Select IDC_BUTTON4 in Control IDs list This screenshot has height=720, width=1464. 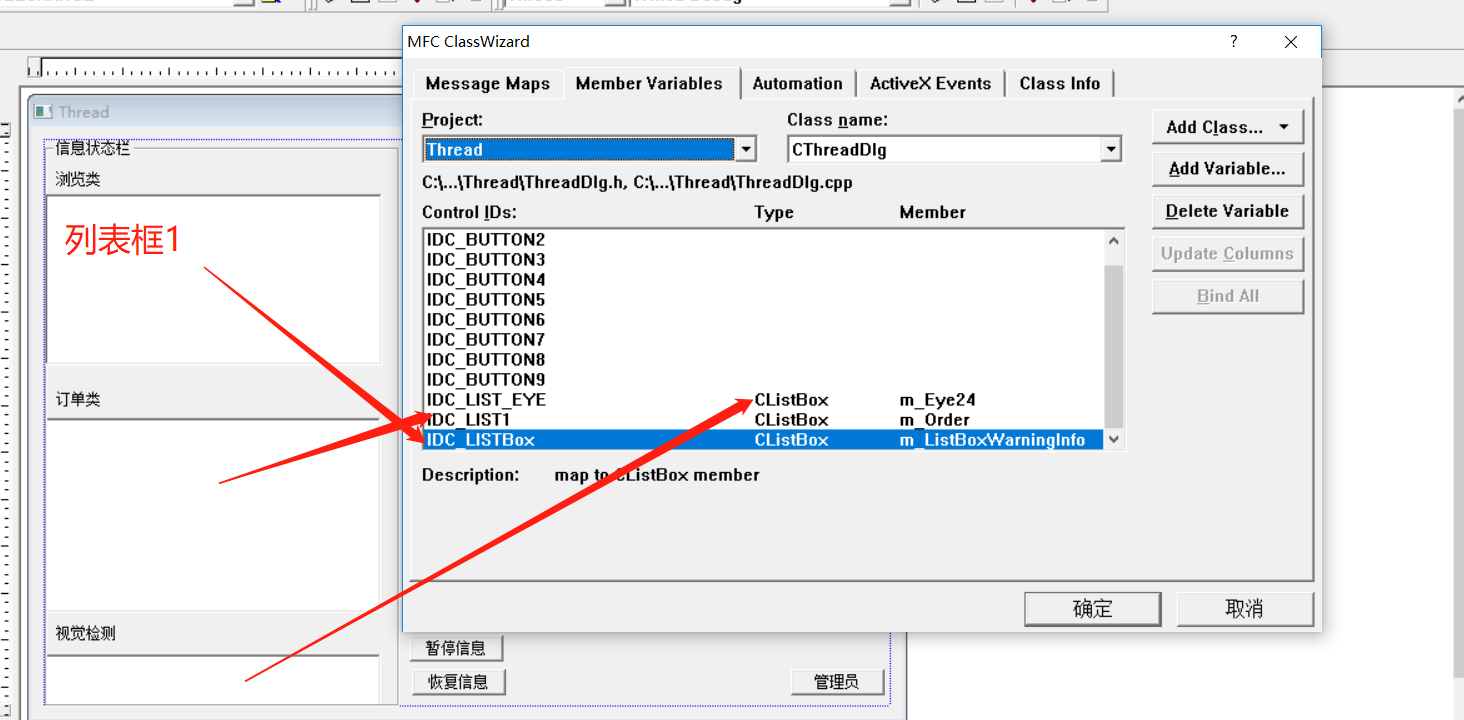(x=763, y=280)
